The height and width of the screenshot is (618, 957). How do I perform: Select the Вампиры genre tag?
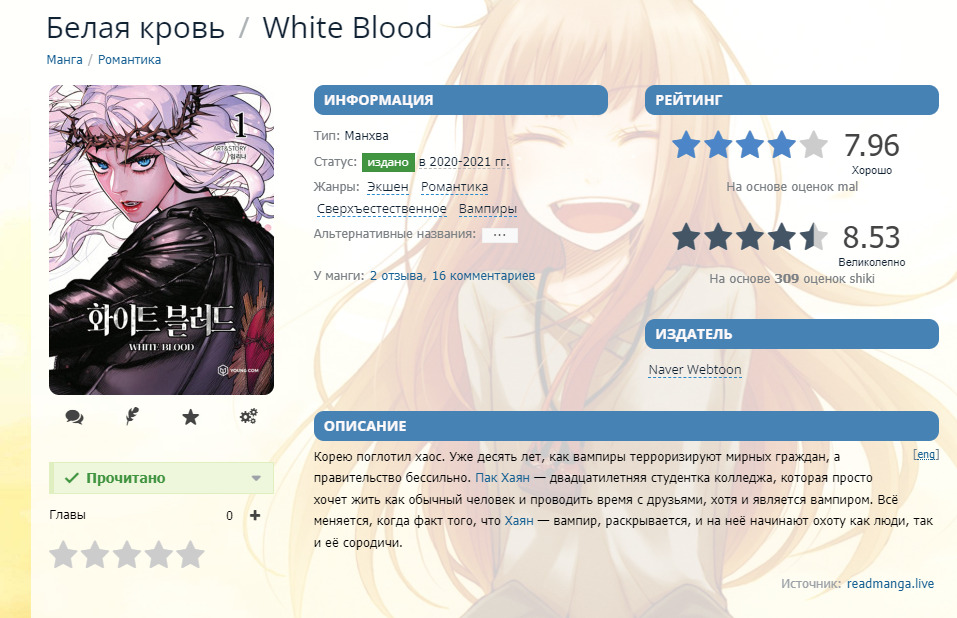pos(488,209)
